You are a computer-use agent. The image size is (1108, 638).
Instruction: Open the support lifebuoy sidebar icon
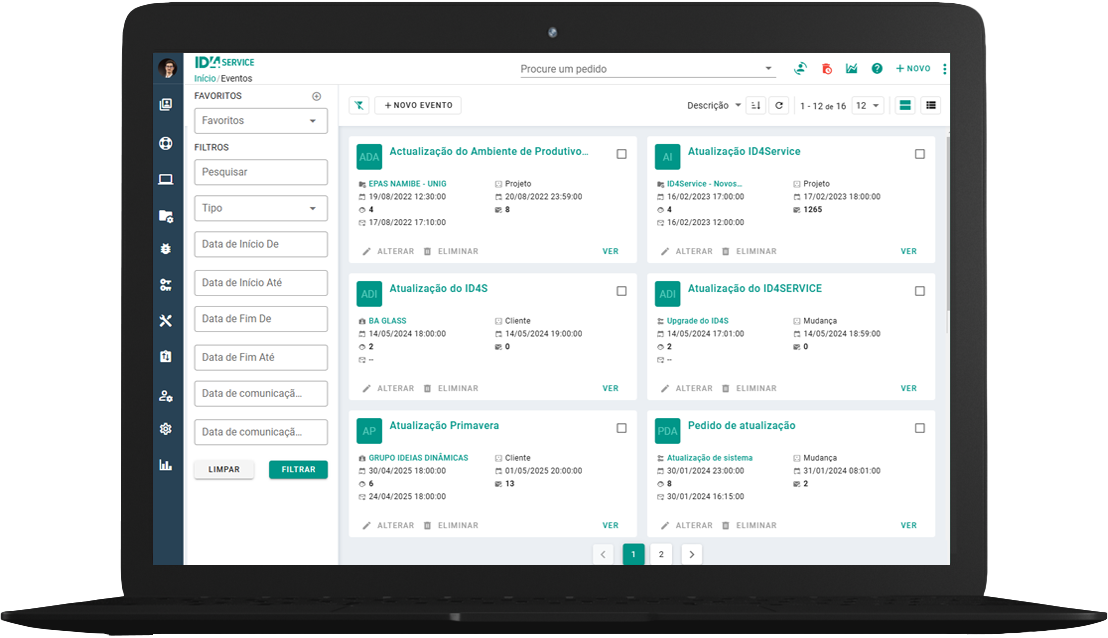(x=165, y=143)
